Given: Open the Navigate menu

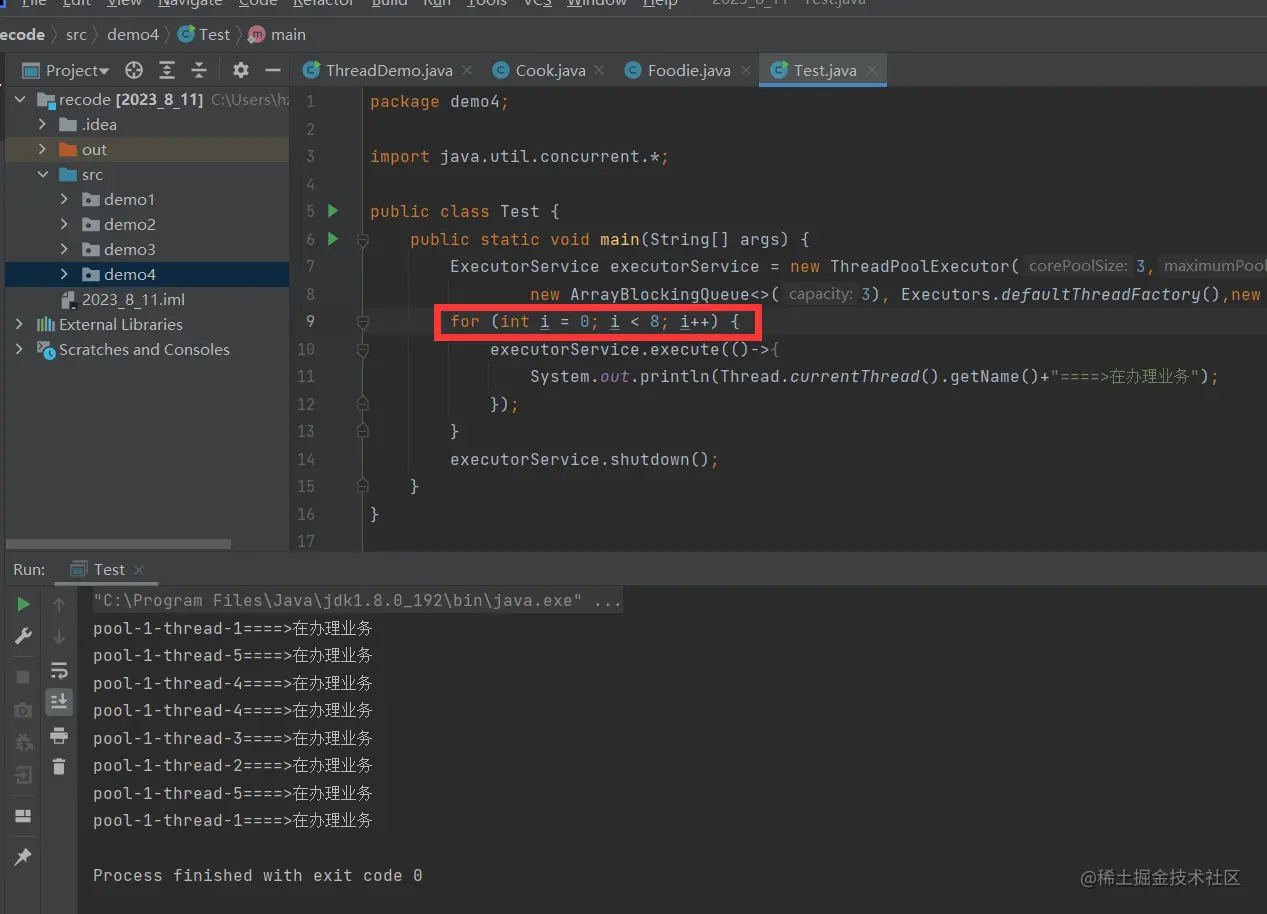Looking at the screenshot, I should click(190, 3).
